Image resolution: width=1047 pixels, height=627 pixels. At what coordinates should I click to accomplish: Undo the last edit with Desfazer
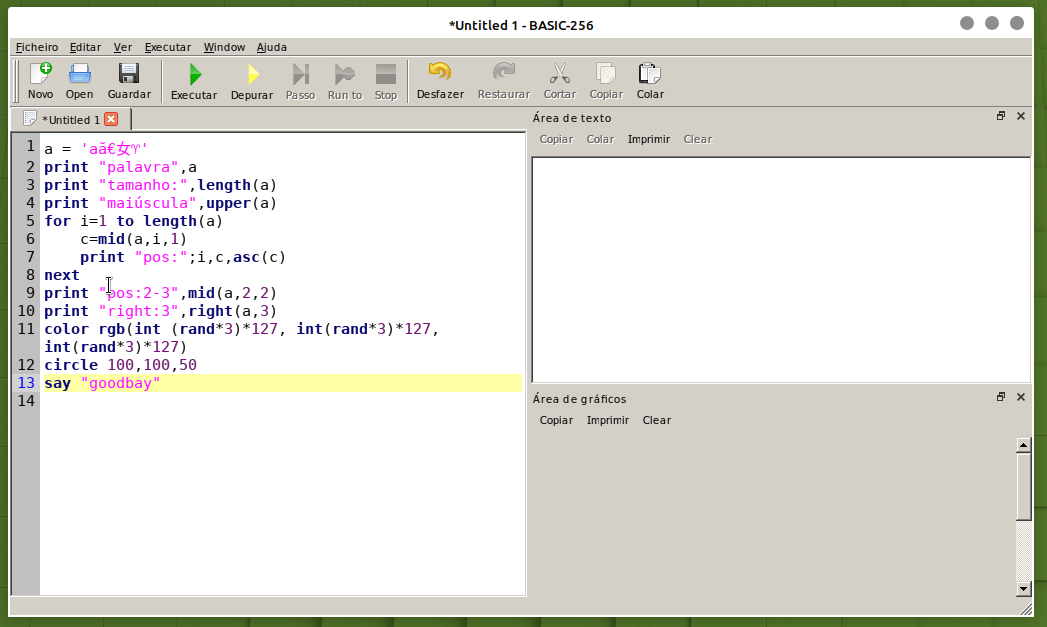click(x=440, y=81)
